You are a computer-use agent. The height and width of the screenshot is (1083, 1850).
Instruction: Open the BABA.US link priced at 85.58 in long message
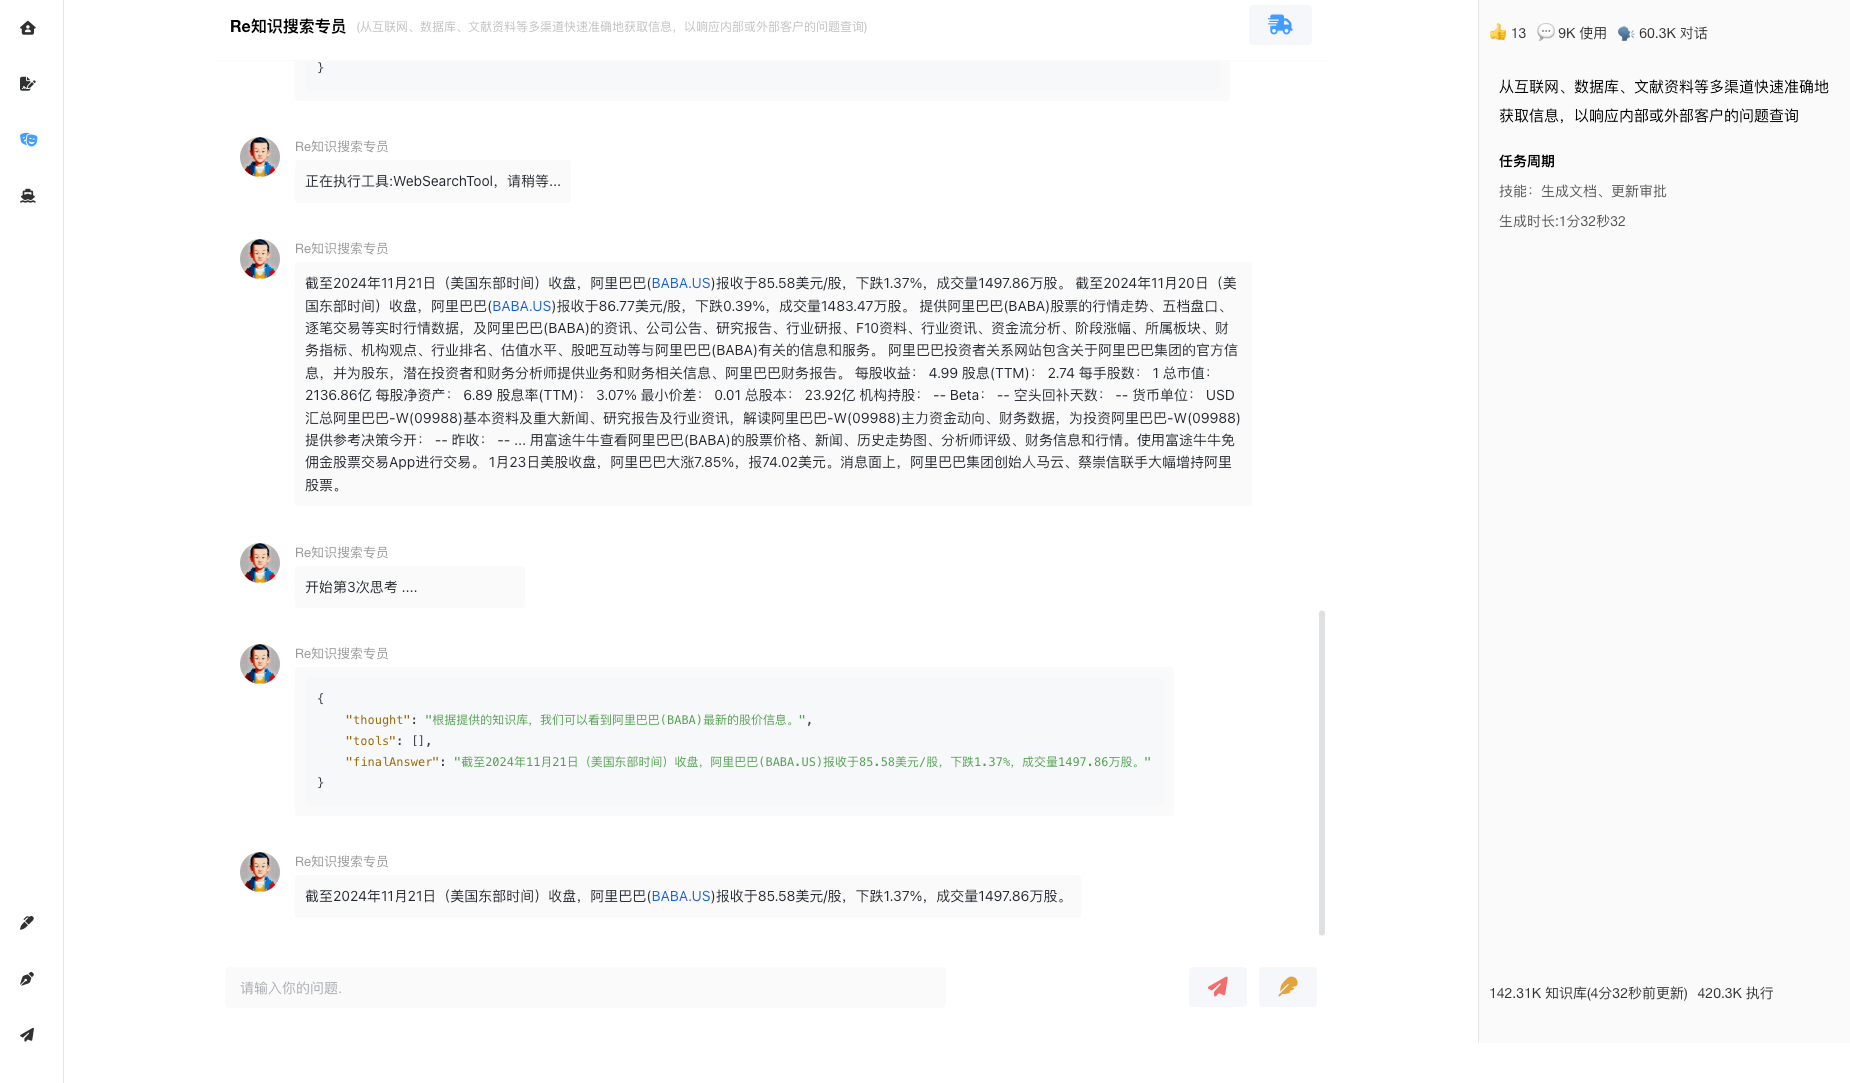click(x=681, y=283)
